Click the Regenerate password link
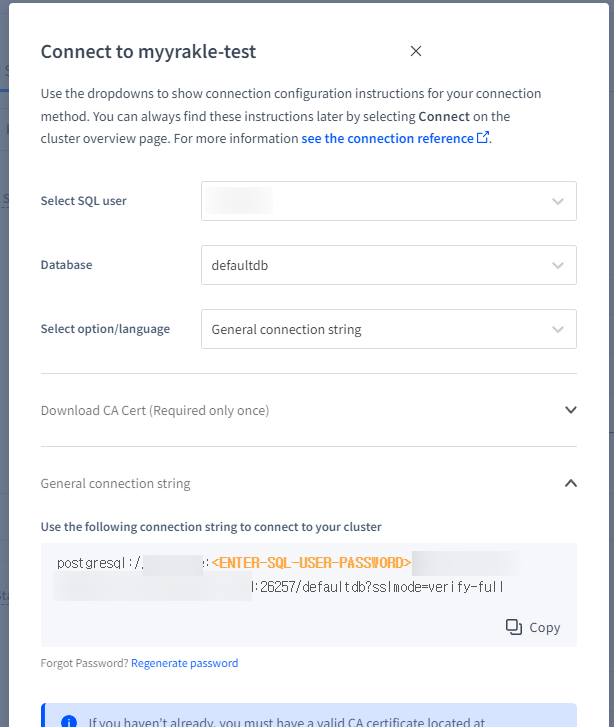 [184, 663]
